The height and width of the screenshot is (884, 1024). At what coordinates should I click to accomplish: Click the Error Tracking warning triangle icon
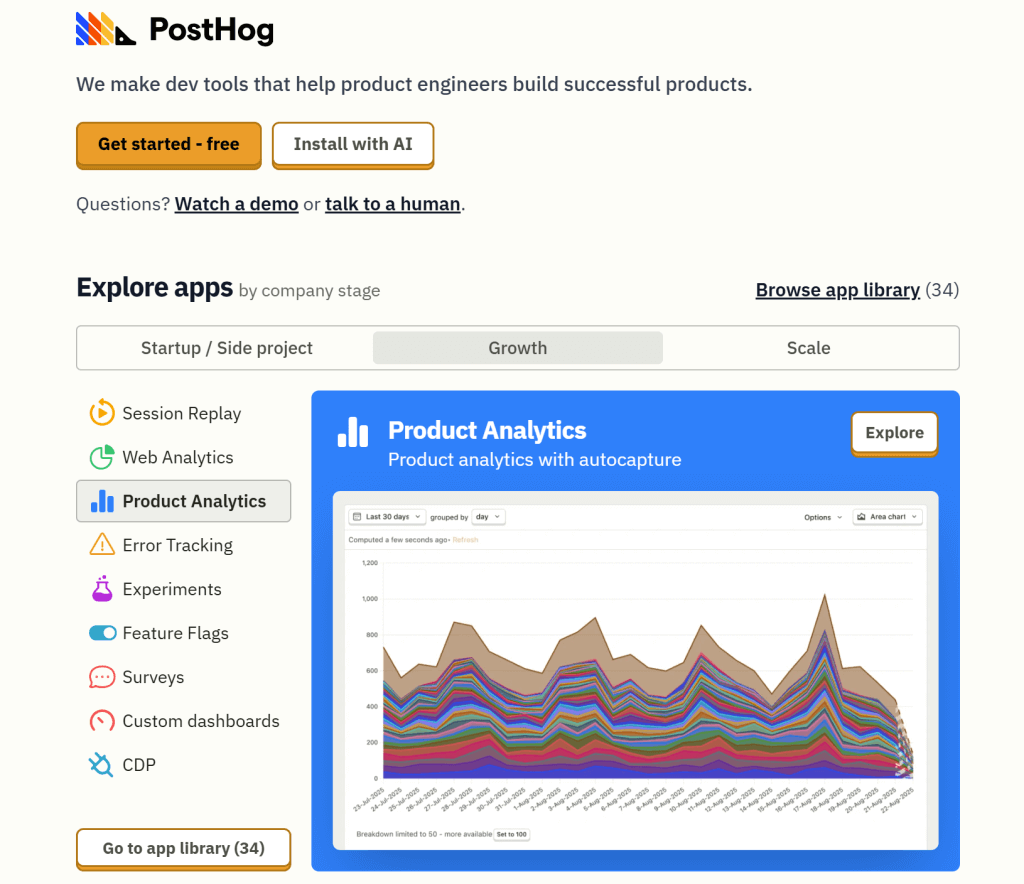coord(102,545)
